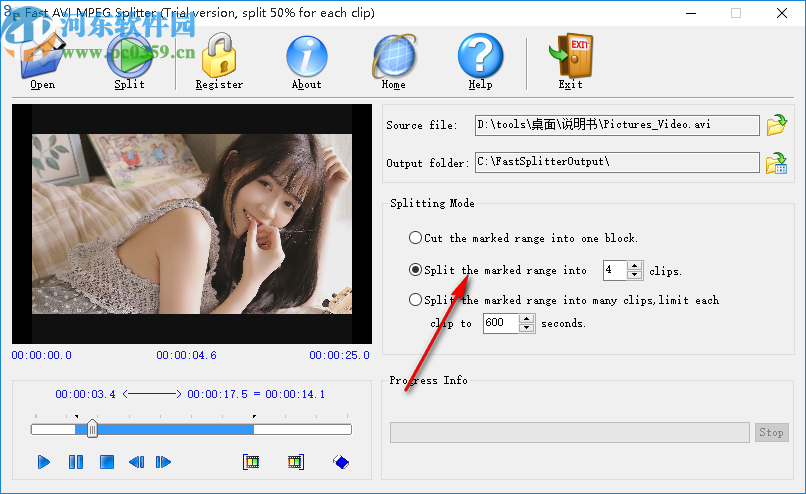Decrease clip seconds limit spinner
The image size is (806, 494).
click(527, 327)
